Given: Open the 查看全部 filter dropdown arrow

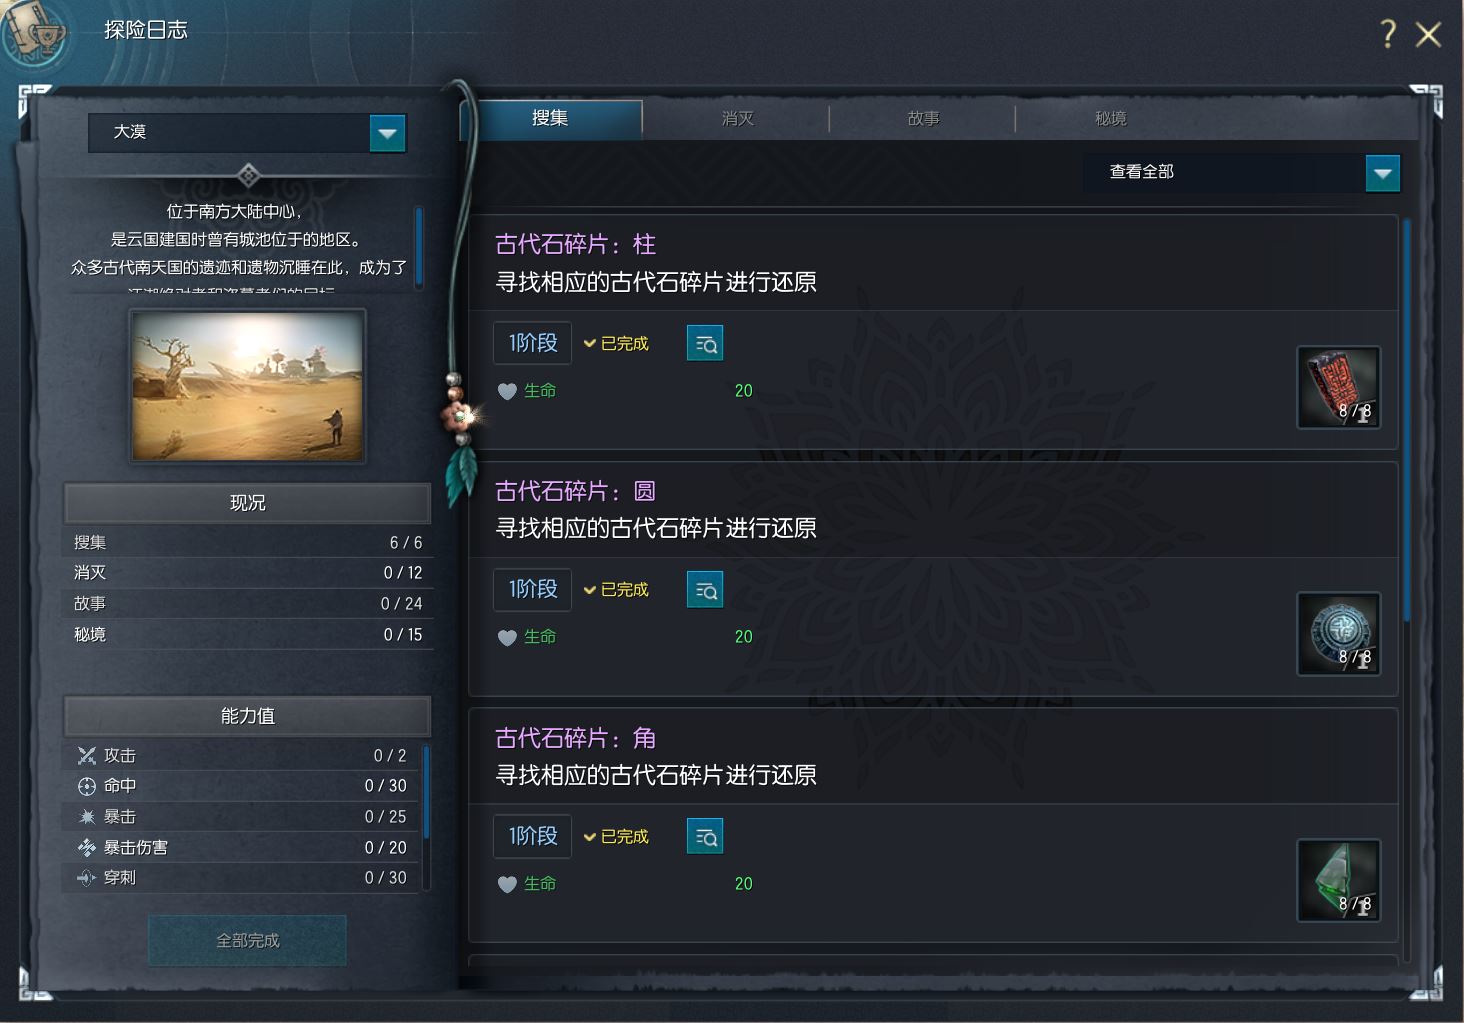Looking at the screenshot, I should 1382,173.
